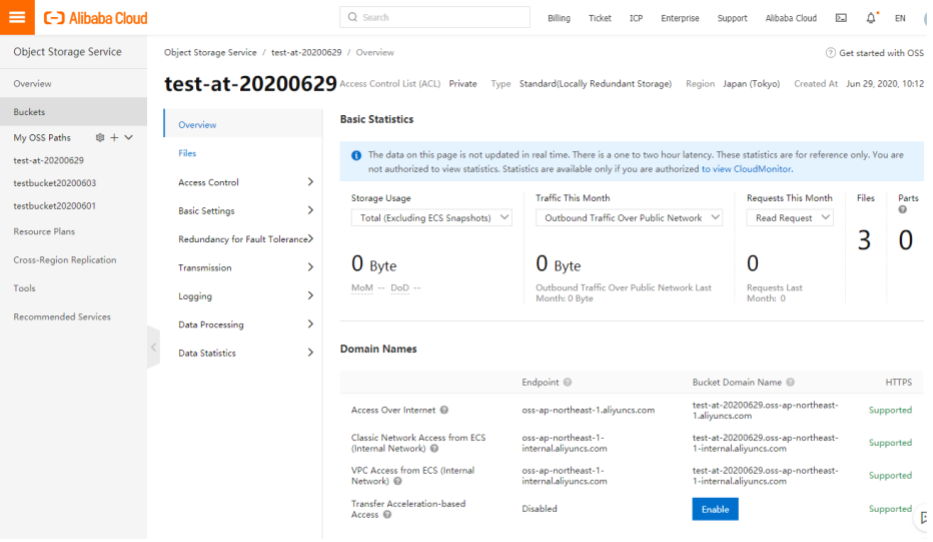Open Recommended Services in sidebar

tap(62, 317)
